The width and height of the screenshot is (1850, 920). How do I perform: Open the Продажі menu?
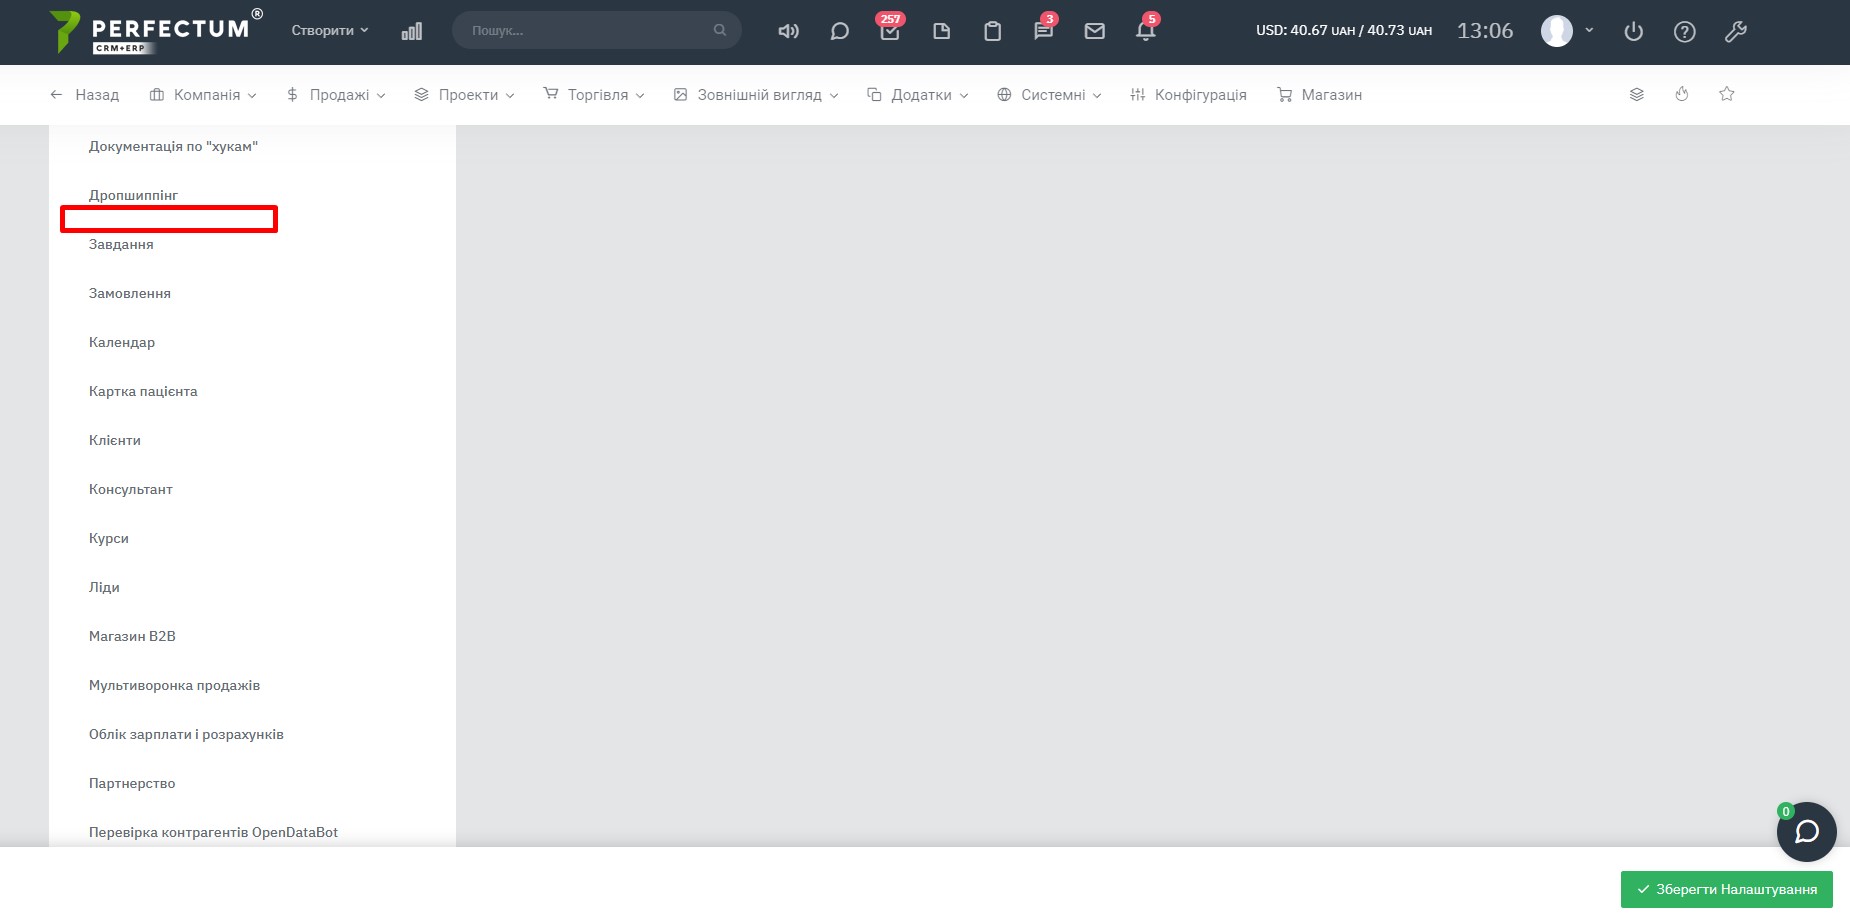336,95
